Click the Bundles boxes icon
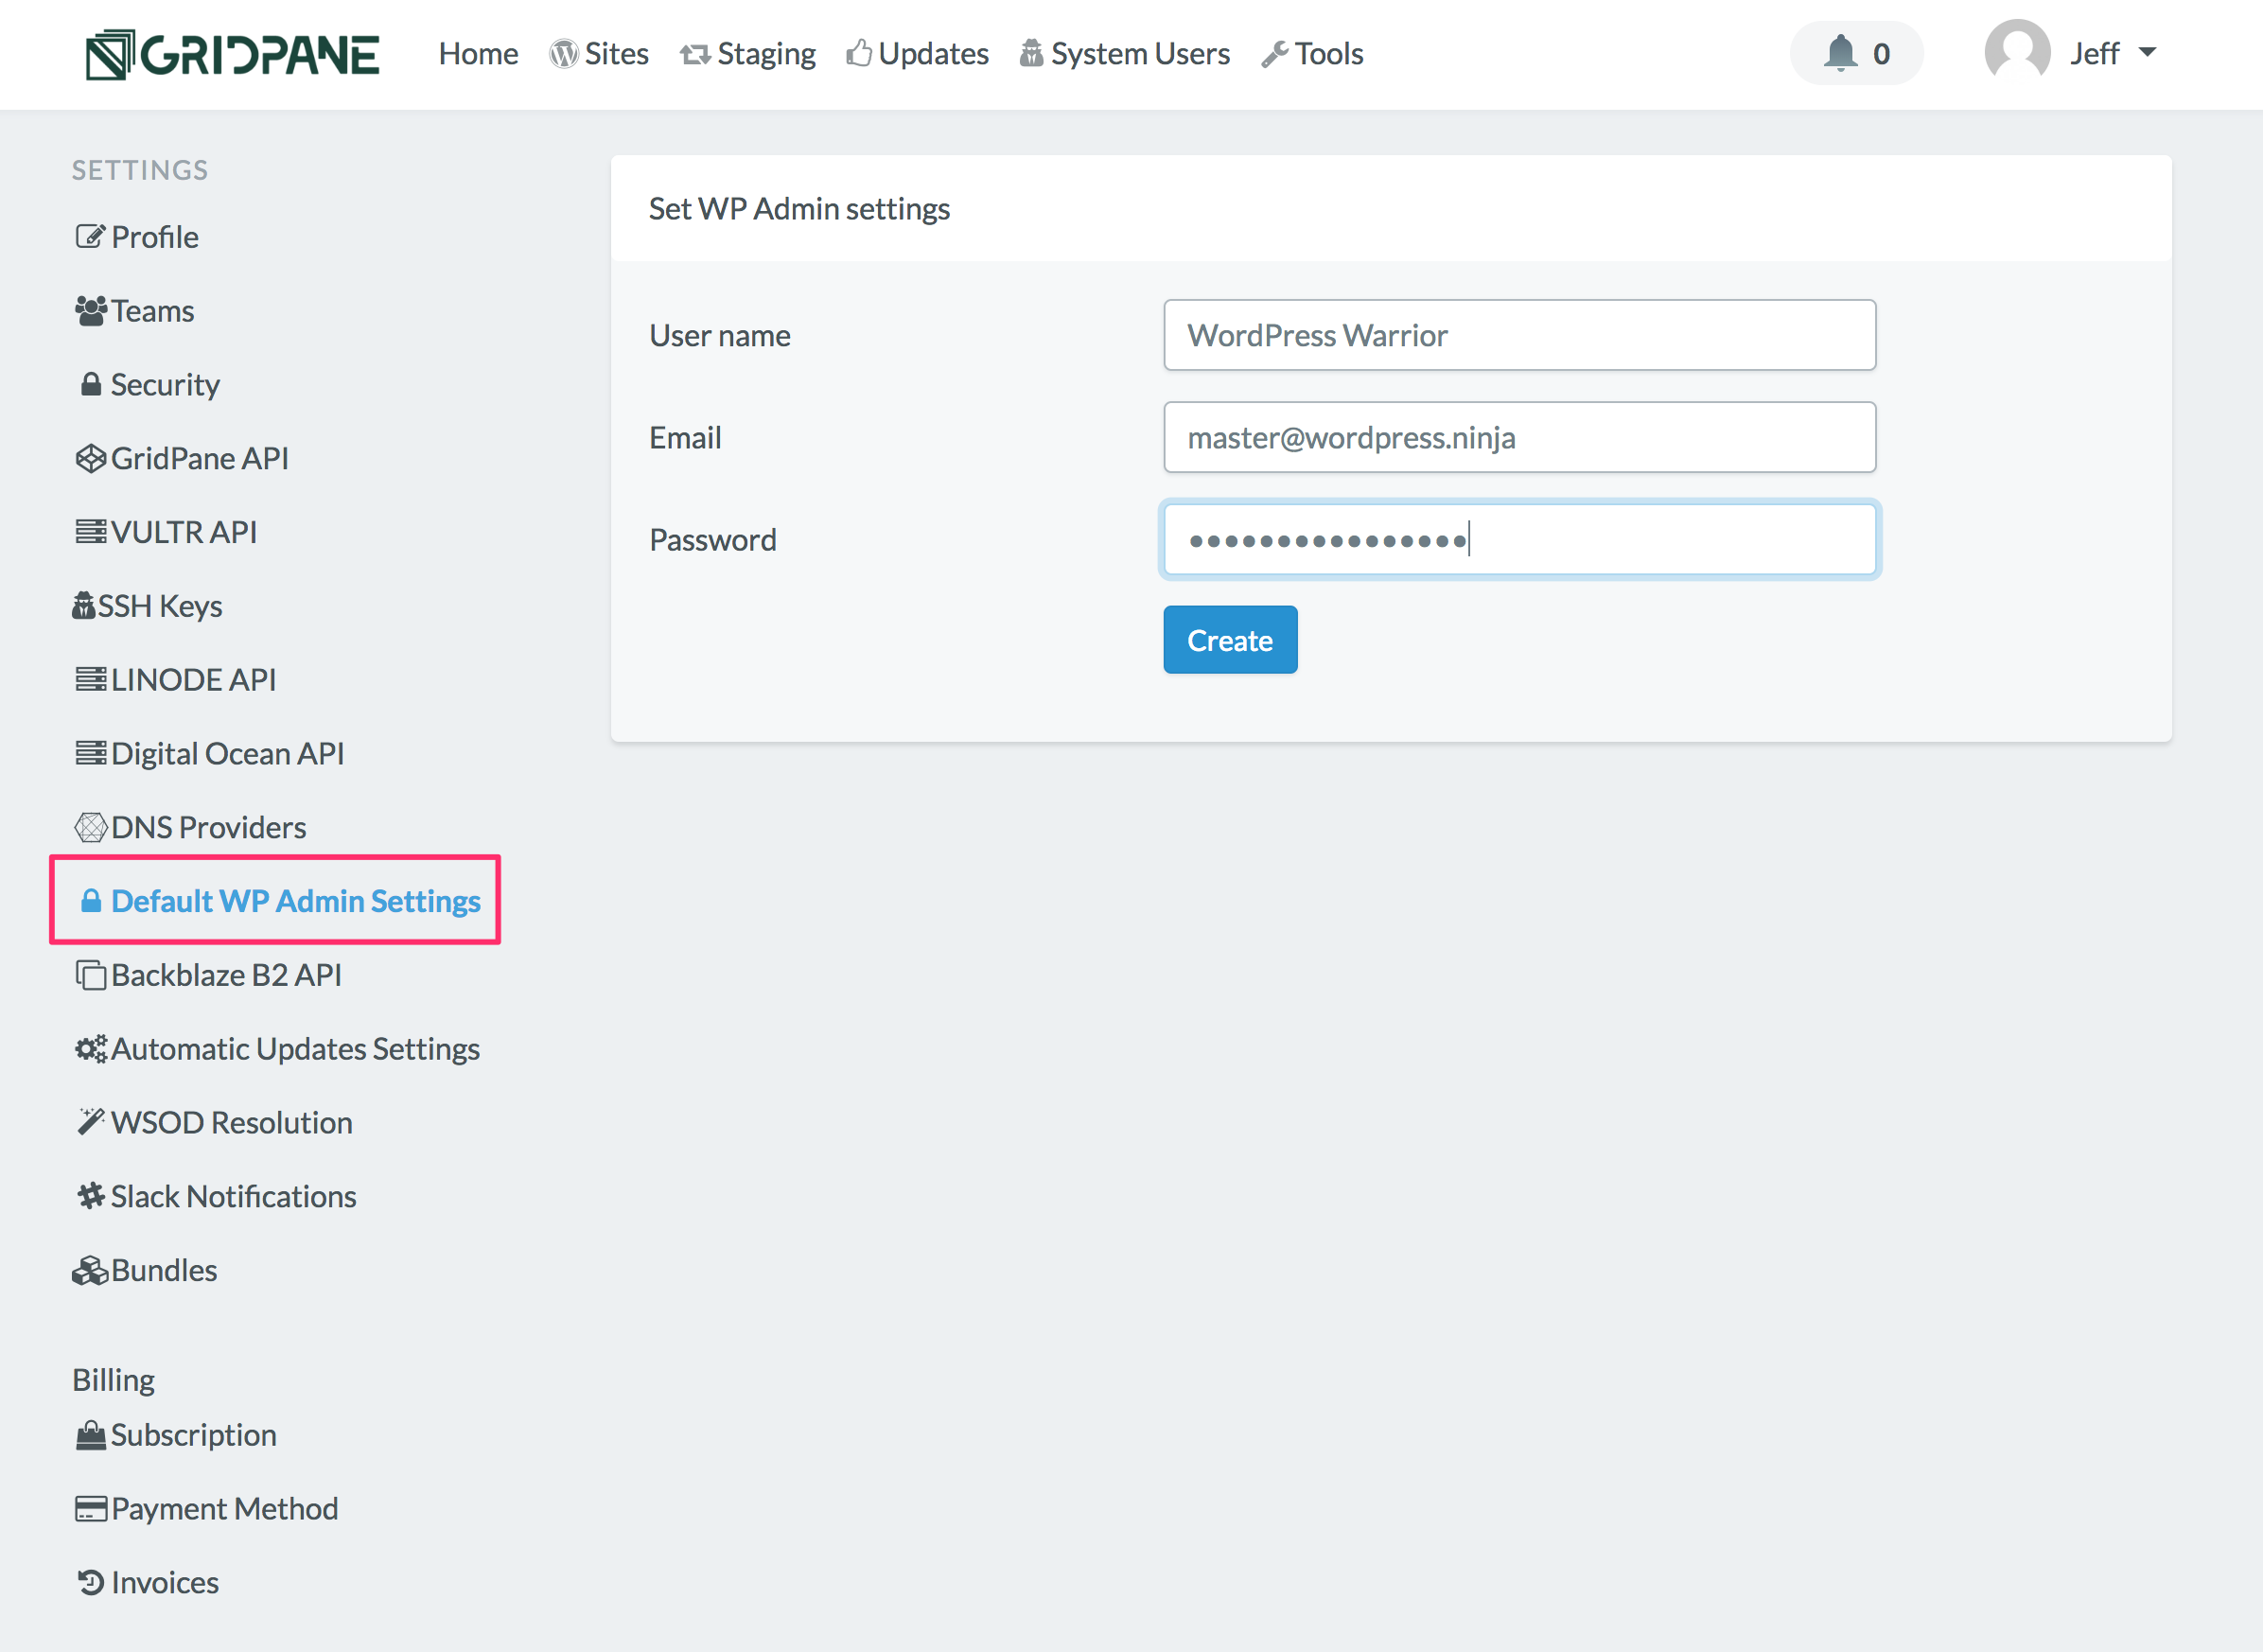The image size is (2263, 1652). pos(90,1270)
